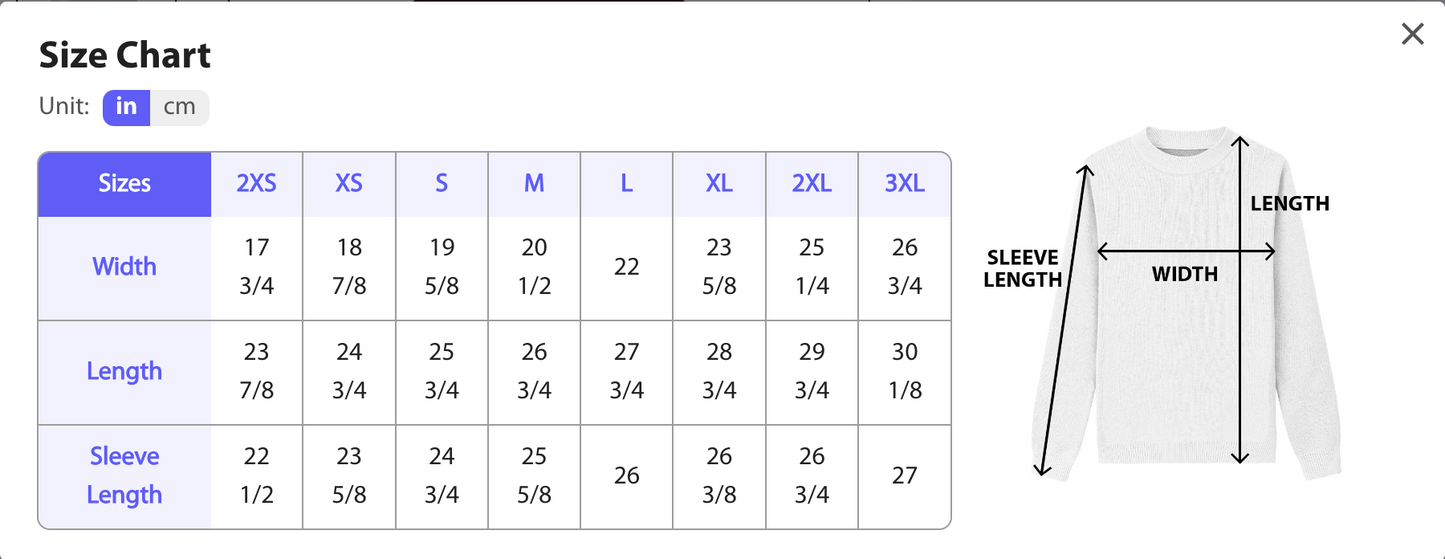The width and height of the screenshot is (1445, 559).
Task: Select the 3XL size column header
Action: click(x=905, y=184)
